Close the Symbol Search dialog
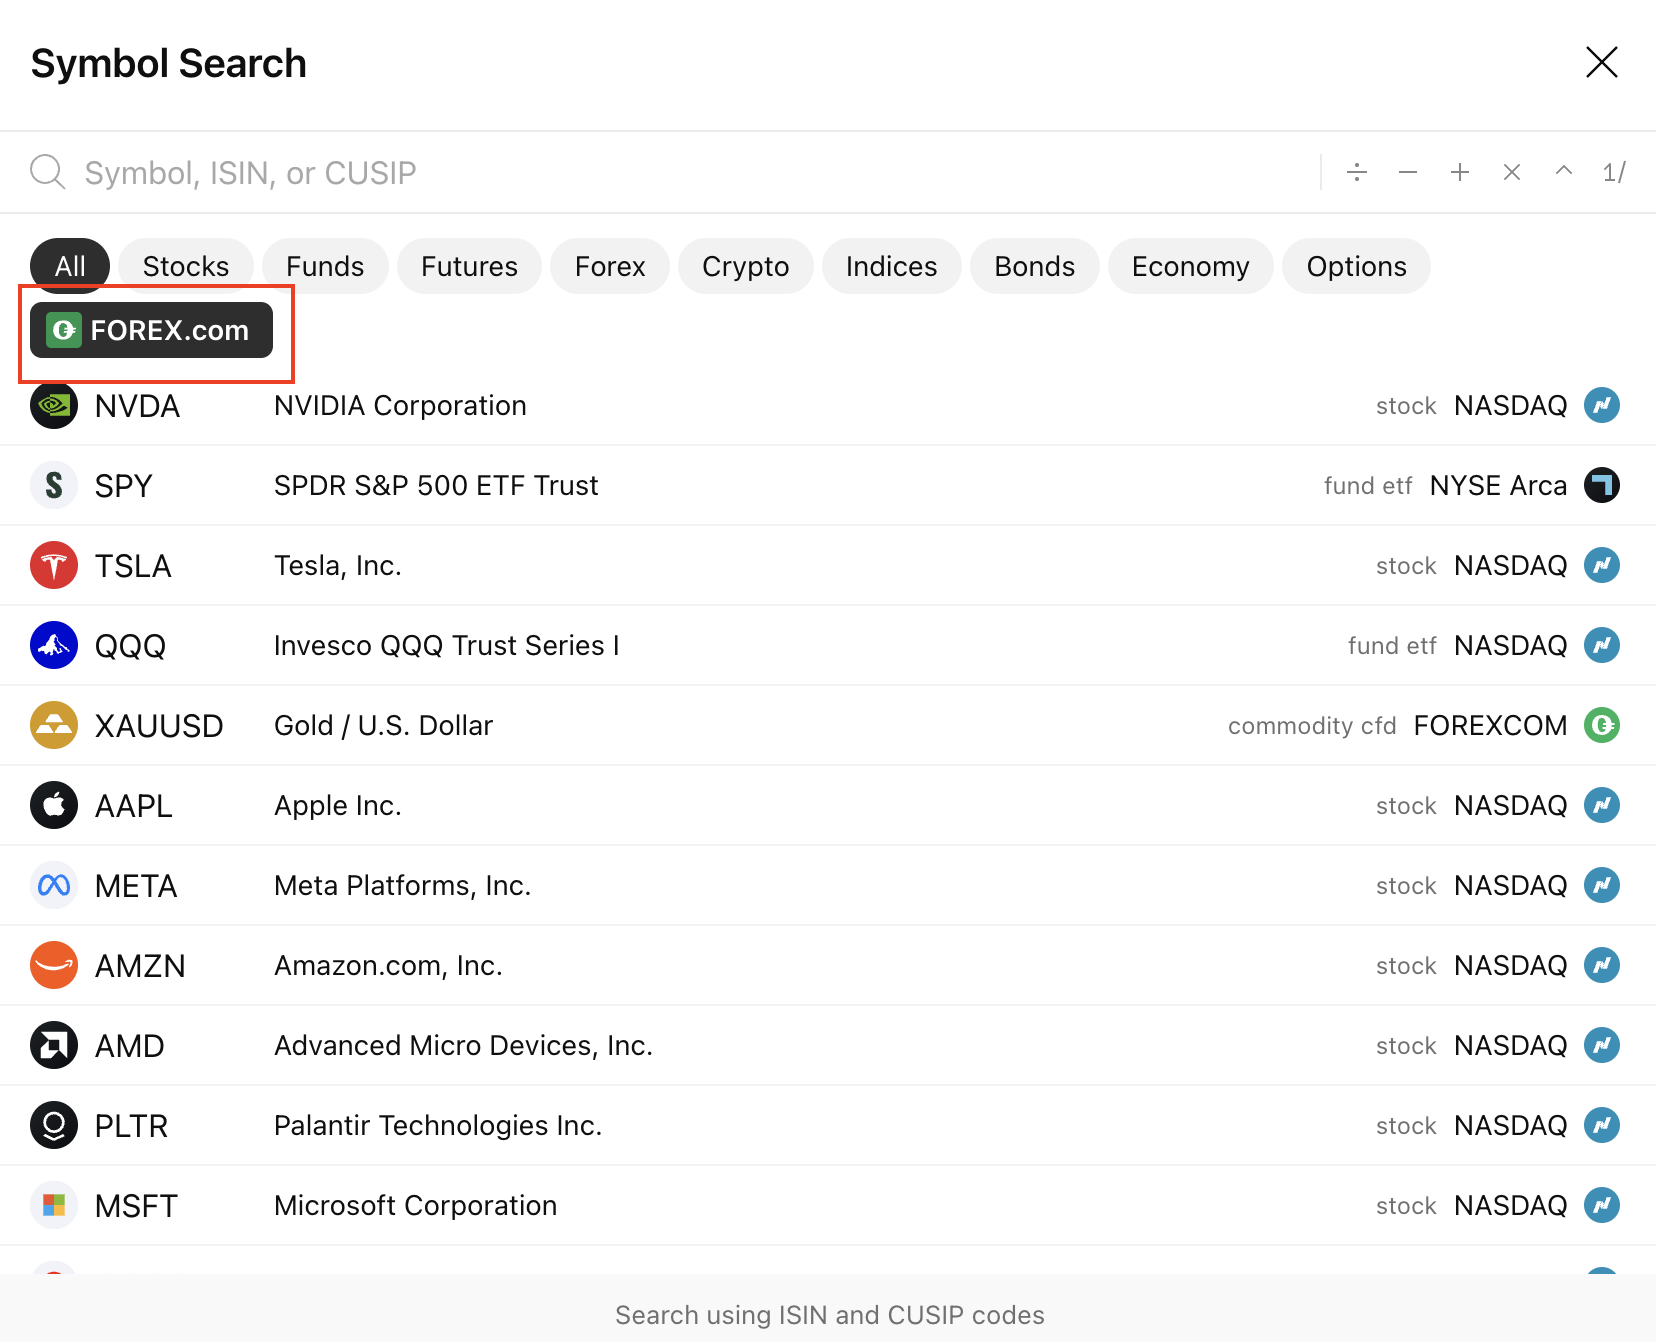 coord(1602,62)
